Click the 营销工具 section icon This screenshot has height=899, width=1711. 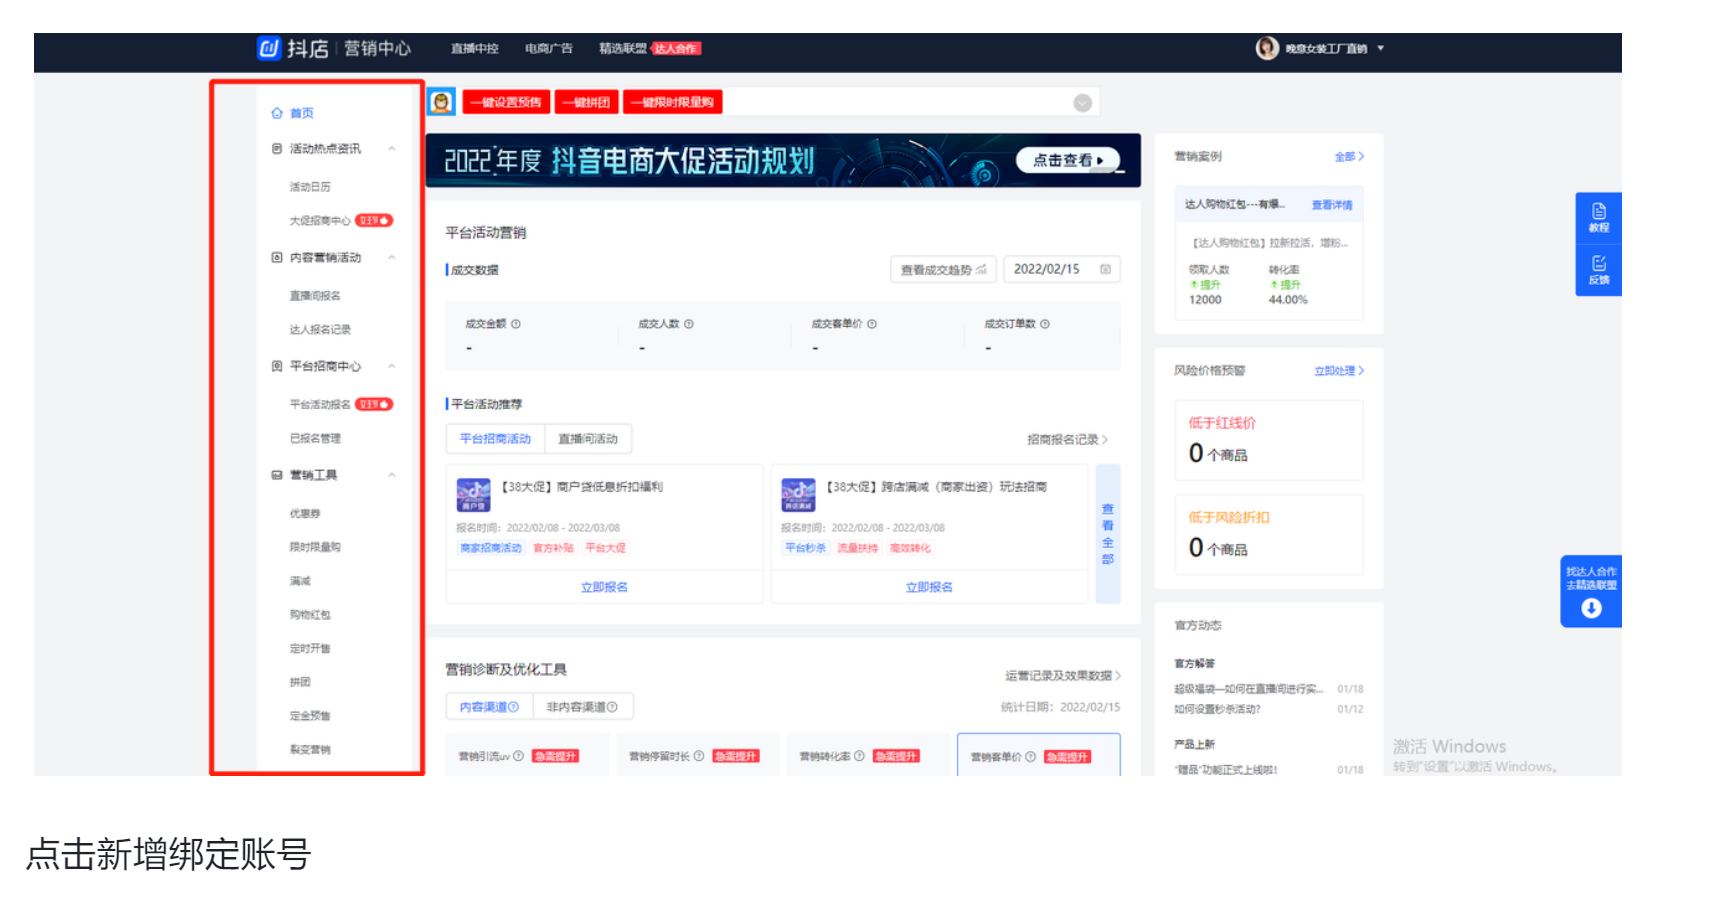277,475
